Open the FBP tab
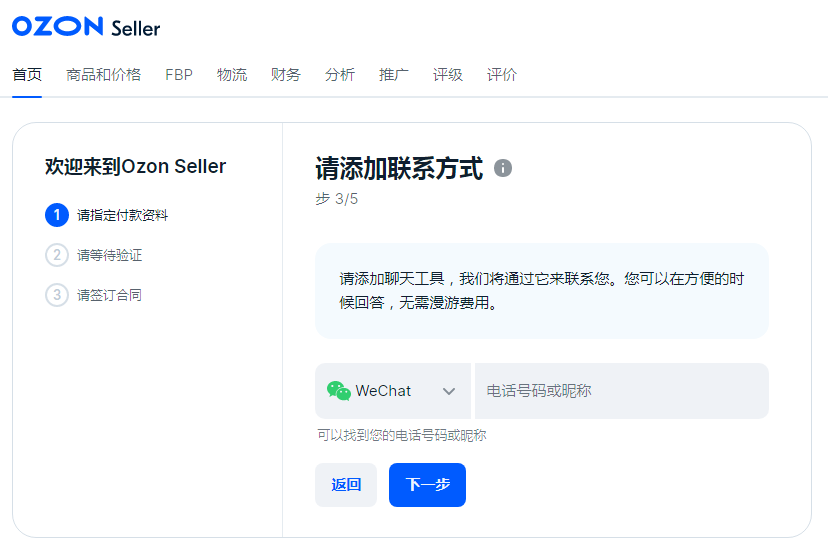Screen dimensions: 828x544 [179, 75]
